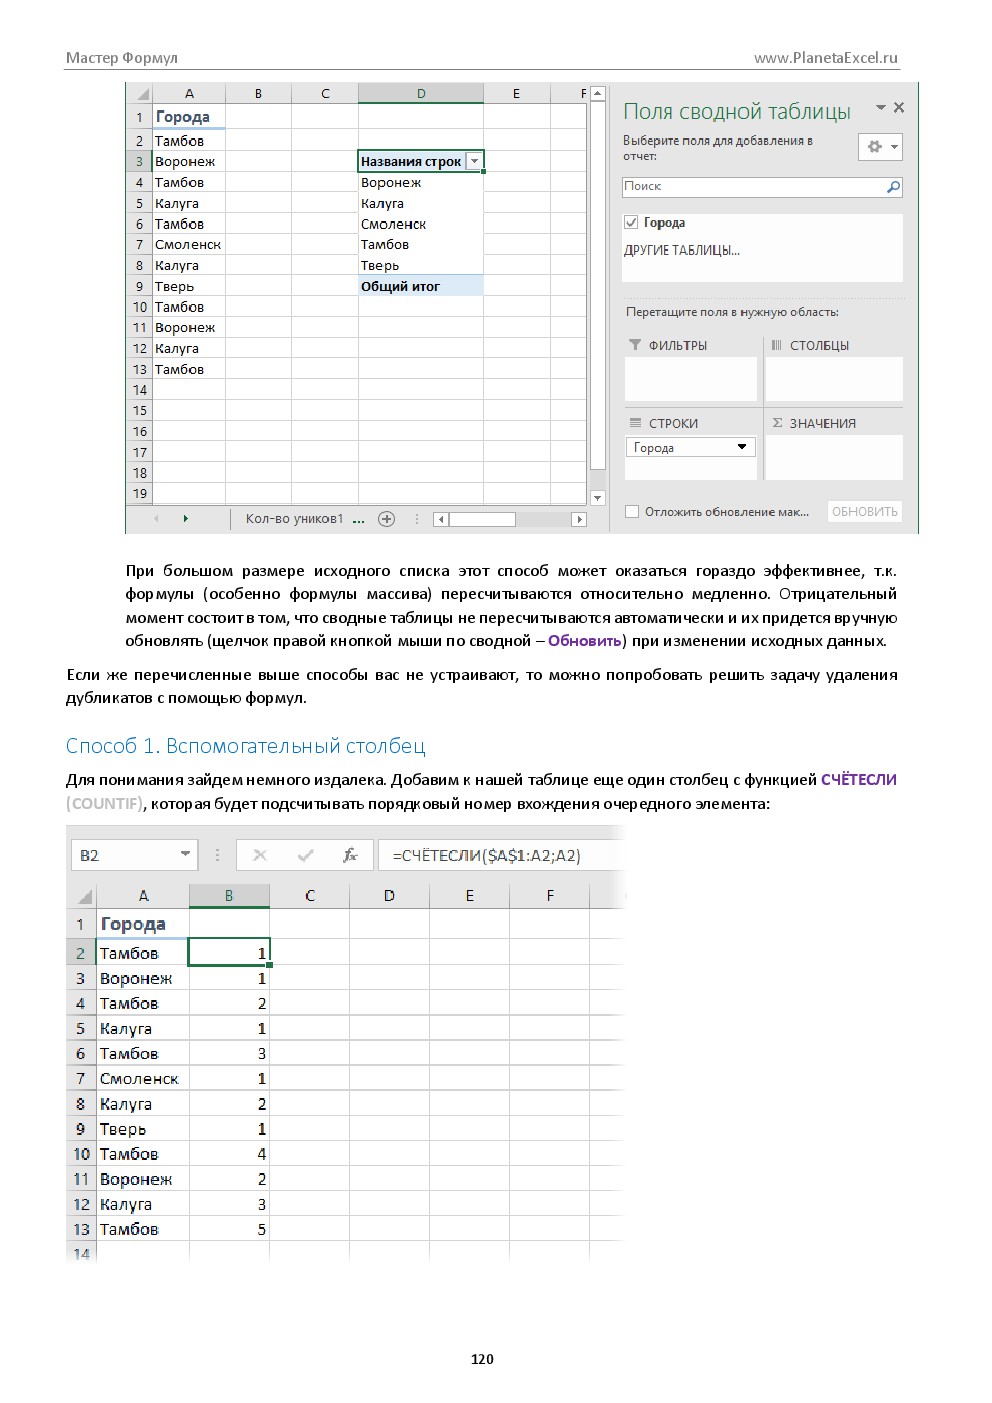Screen dimensions: 992x1403
Task: Click drop area under ФИЛЬТРЫ
Action: tap(691, 379)
